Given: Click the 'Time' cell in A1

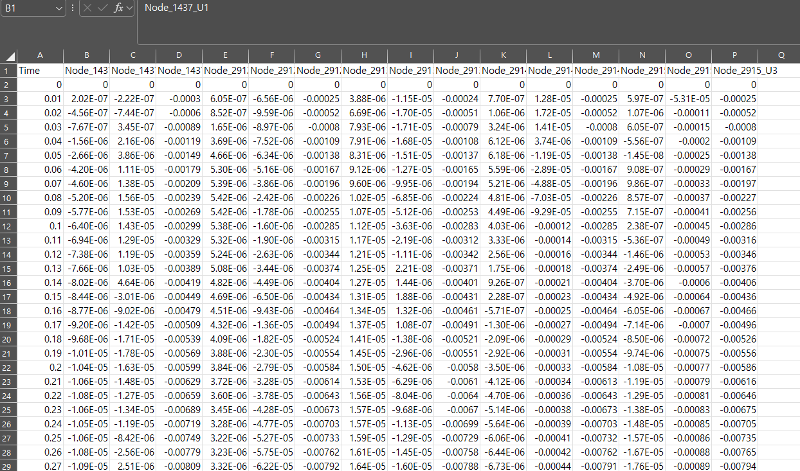Looking at the screenshot, I should coord(40,70).
